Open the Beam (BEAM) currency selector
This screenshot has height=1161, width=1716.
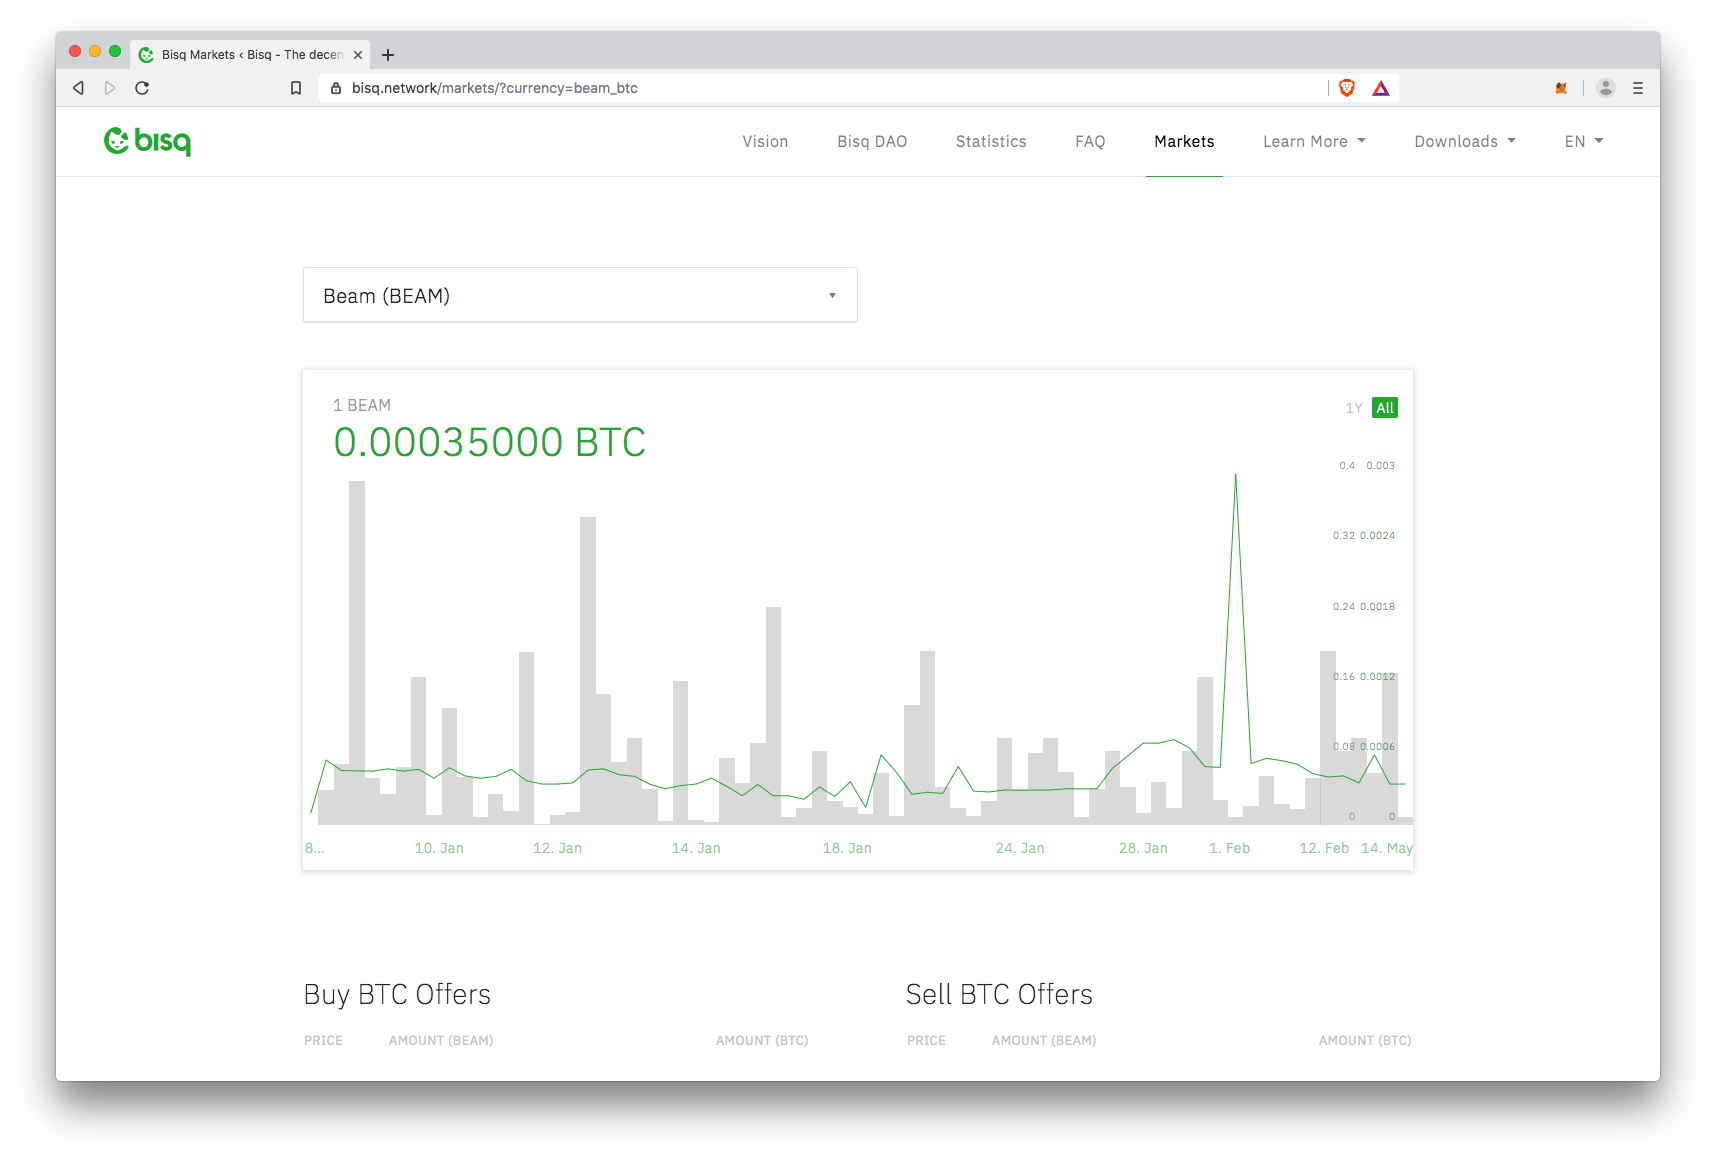click(x=580, y=295)
